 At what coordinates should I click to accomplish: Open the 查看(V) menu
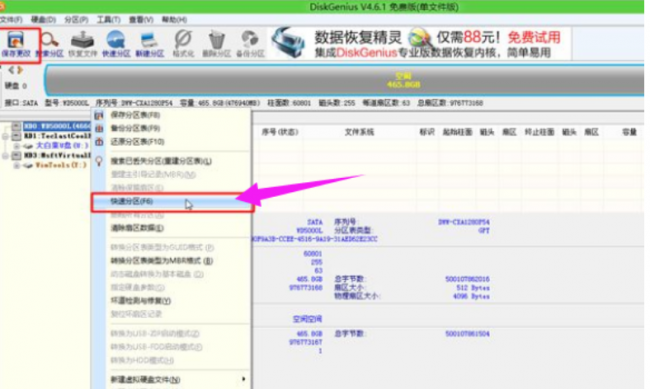[x=141, y=19]
